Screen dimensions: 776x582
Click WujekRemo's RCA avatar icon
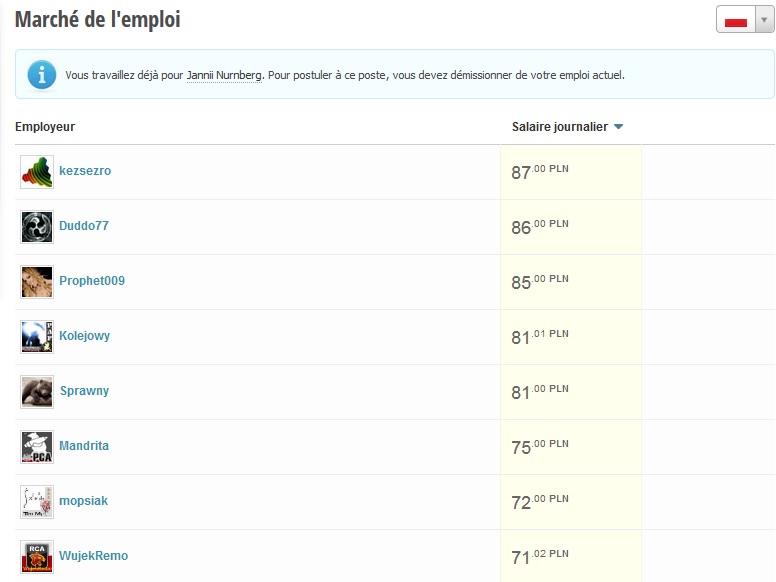click(x=37, y=557)
